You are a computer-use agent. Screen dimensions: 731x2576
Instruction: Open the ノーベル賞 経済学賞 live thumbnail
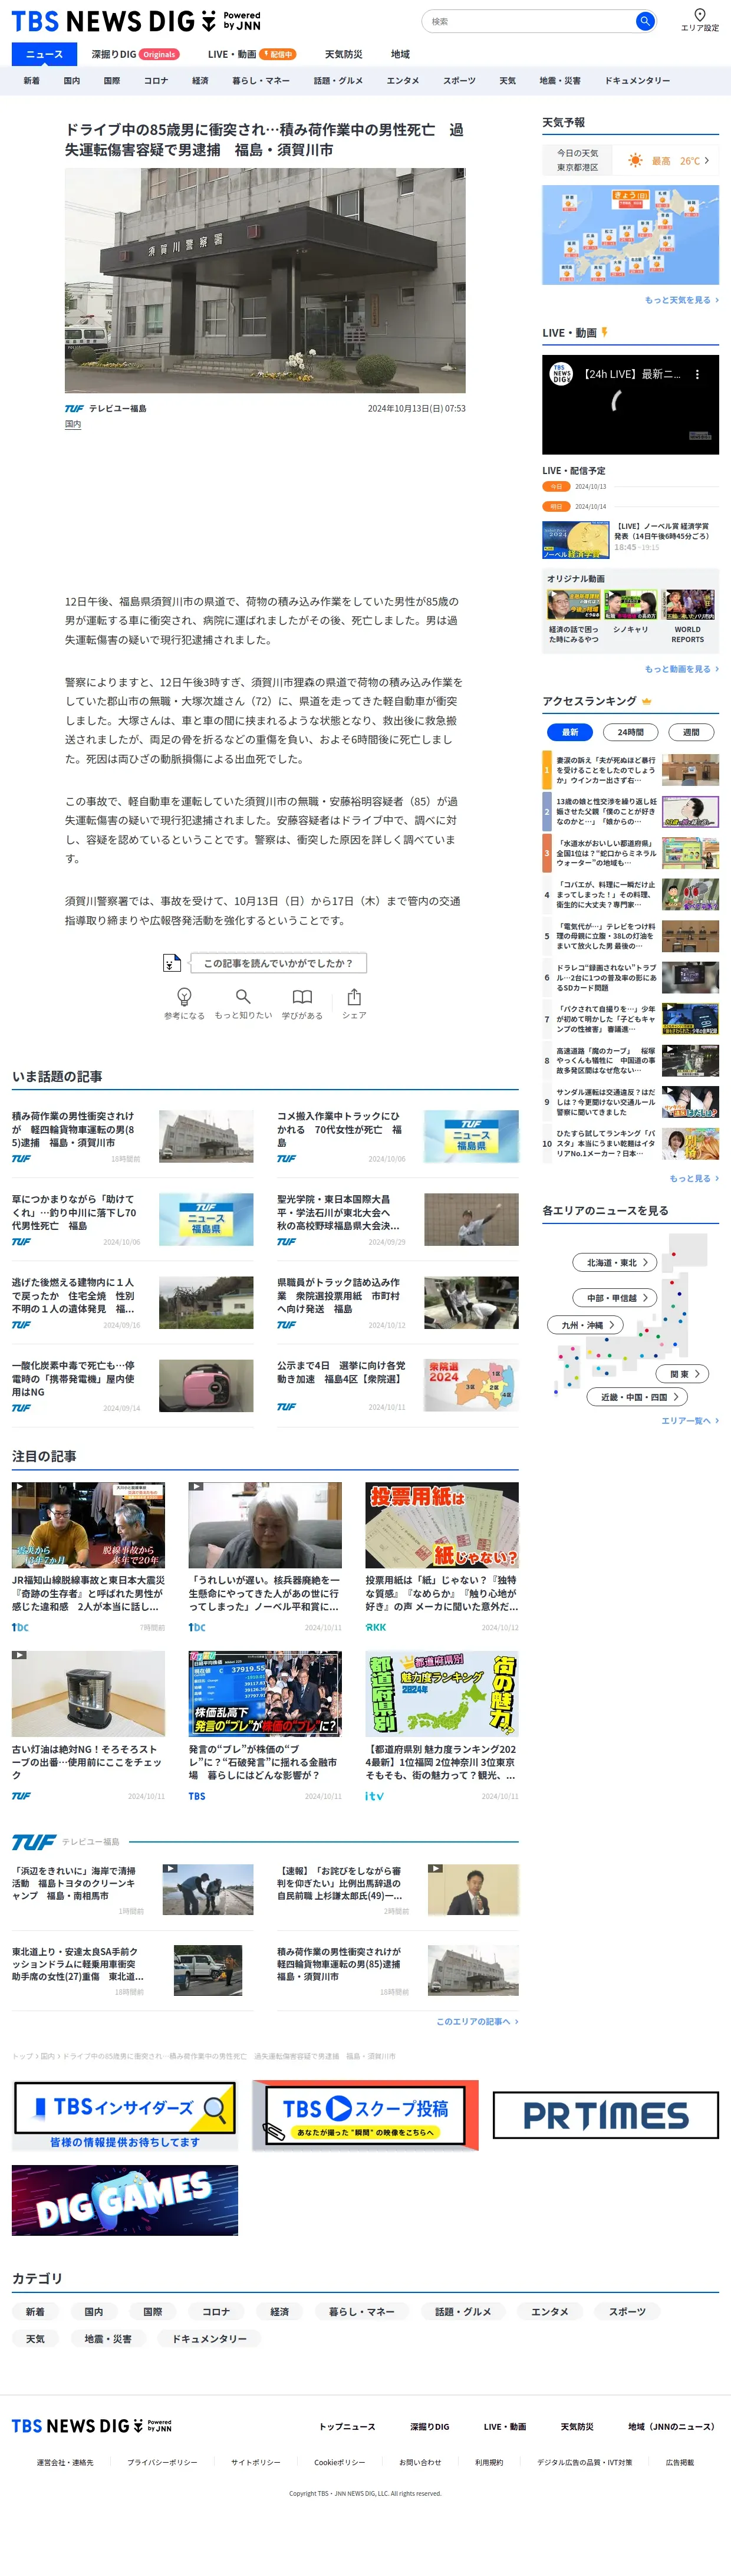tap(575, 539)
